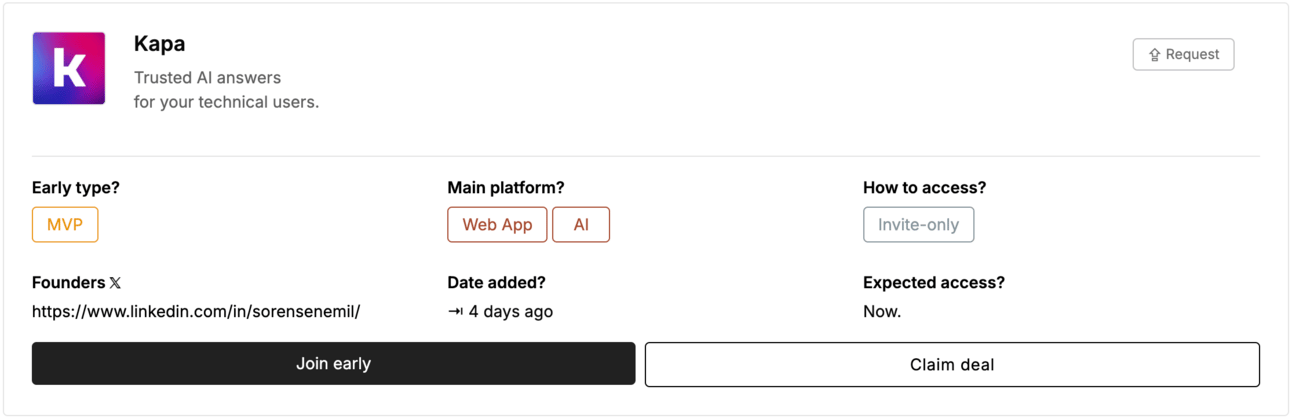Viewport: 1292px width, 419px height.
Task: Click the Join early button
Action: pos(333,364)
